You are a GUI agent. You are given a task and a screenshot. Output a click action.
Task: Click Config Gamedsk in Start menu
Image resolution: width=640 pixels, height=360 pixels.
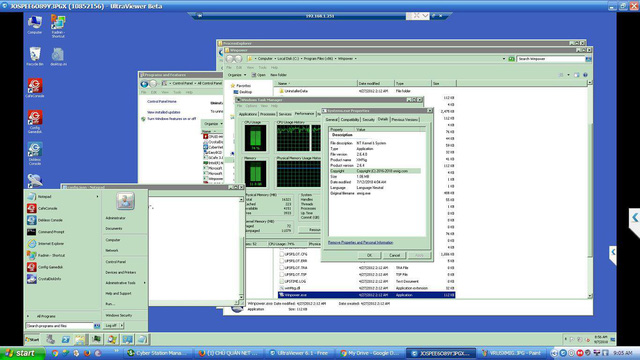(x=45, y=267)
